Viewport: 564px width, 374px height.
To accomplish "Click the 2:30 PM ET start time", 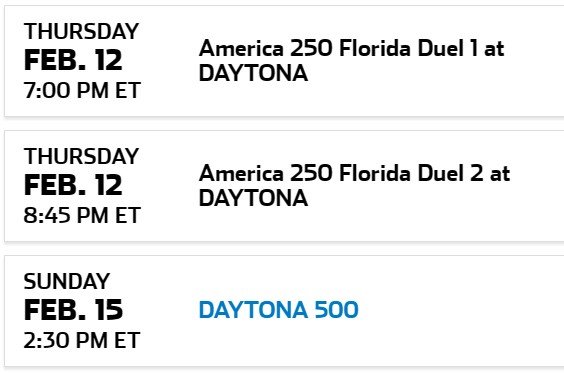I will pos(82,340).
